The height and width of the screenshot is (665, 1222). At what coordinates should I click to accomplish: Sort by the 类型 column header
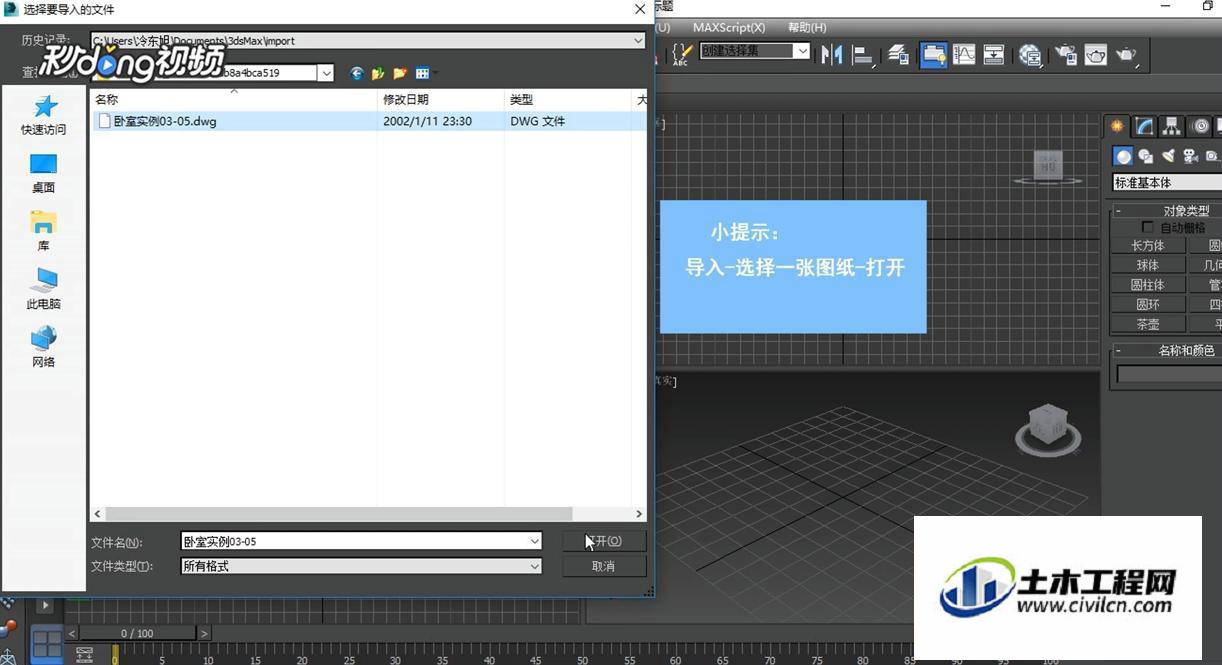pyautogui.click(x=569, y=99)
